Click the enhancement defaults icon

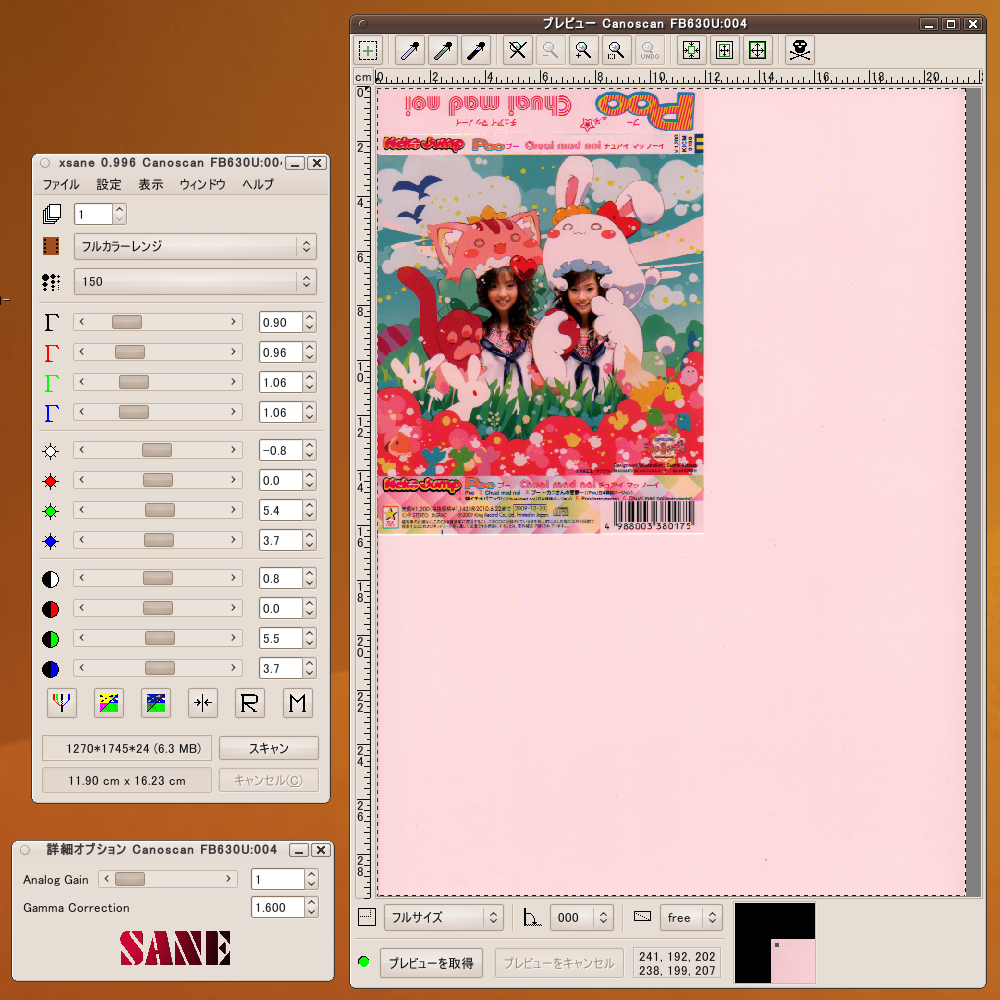[156, 703]
